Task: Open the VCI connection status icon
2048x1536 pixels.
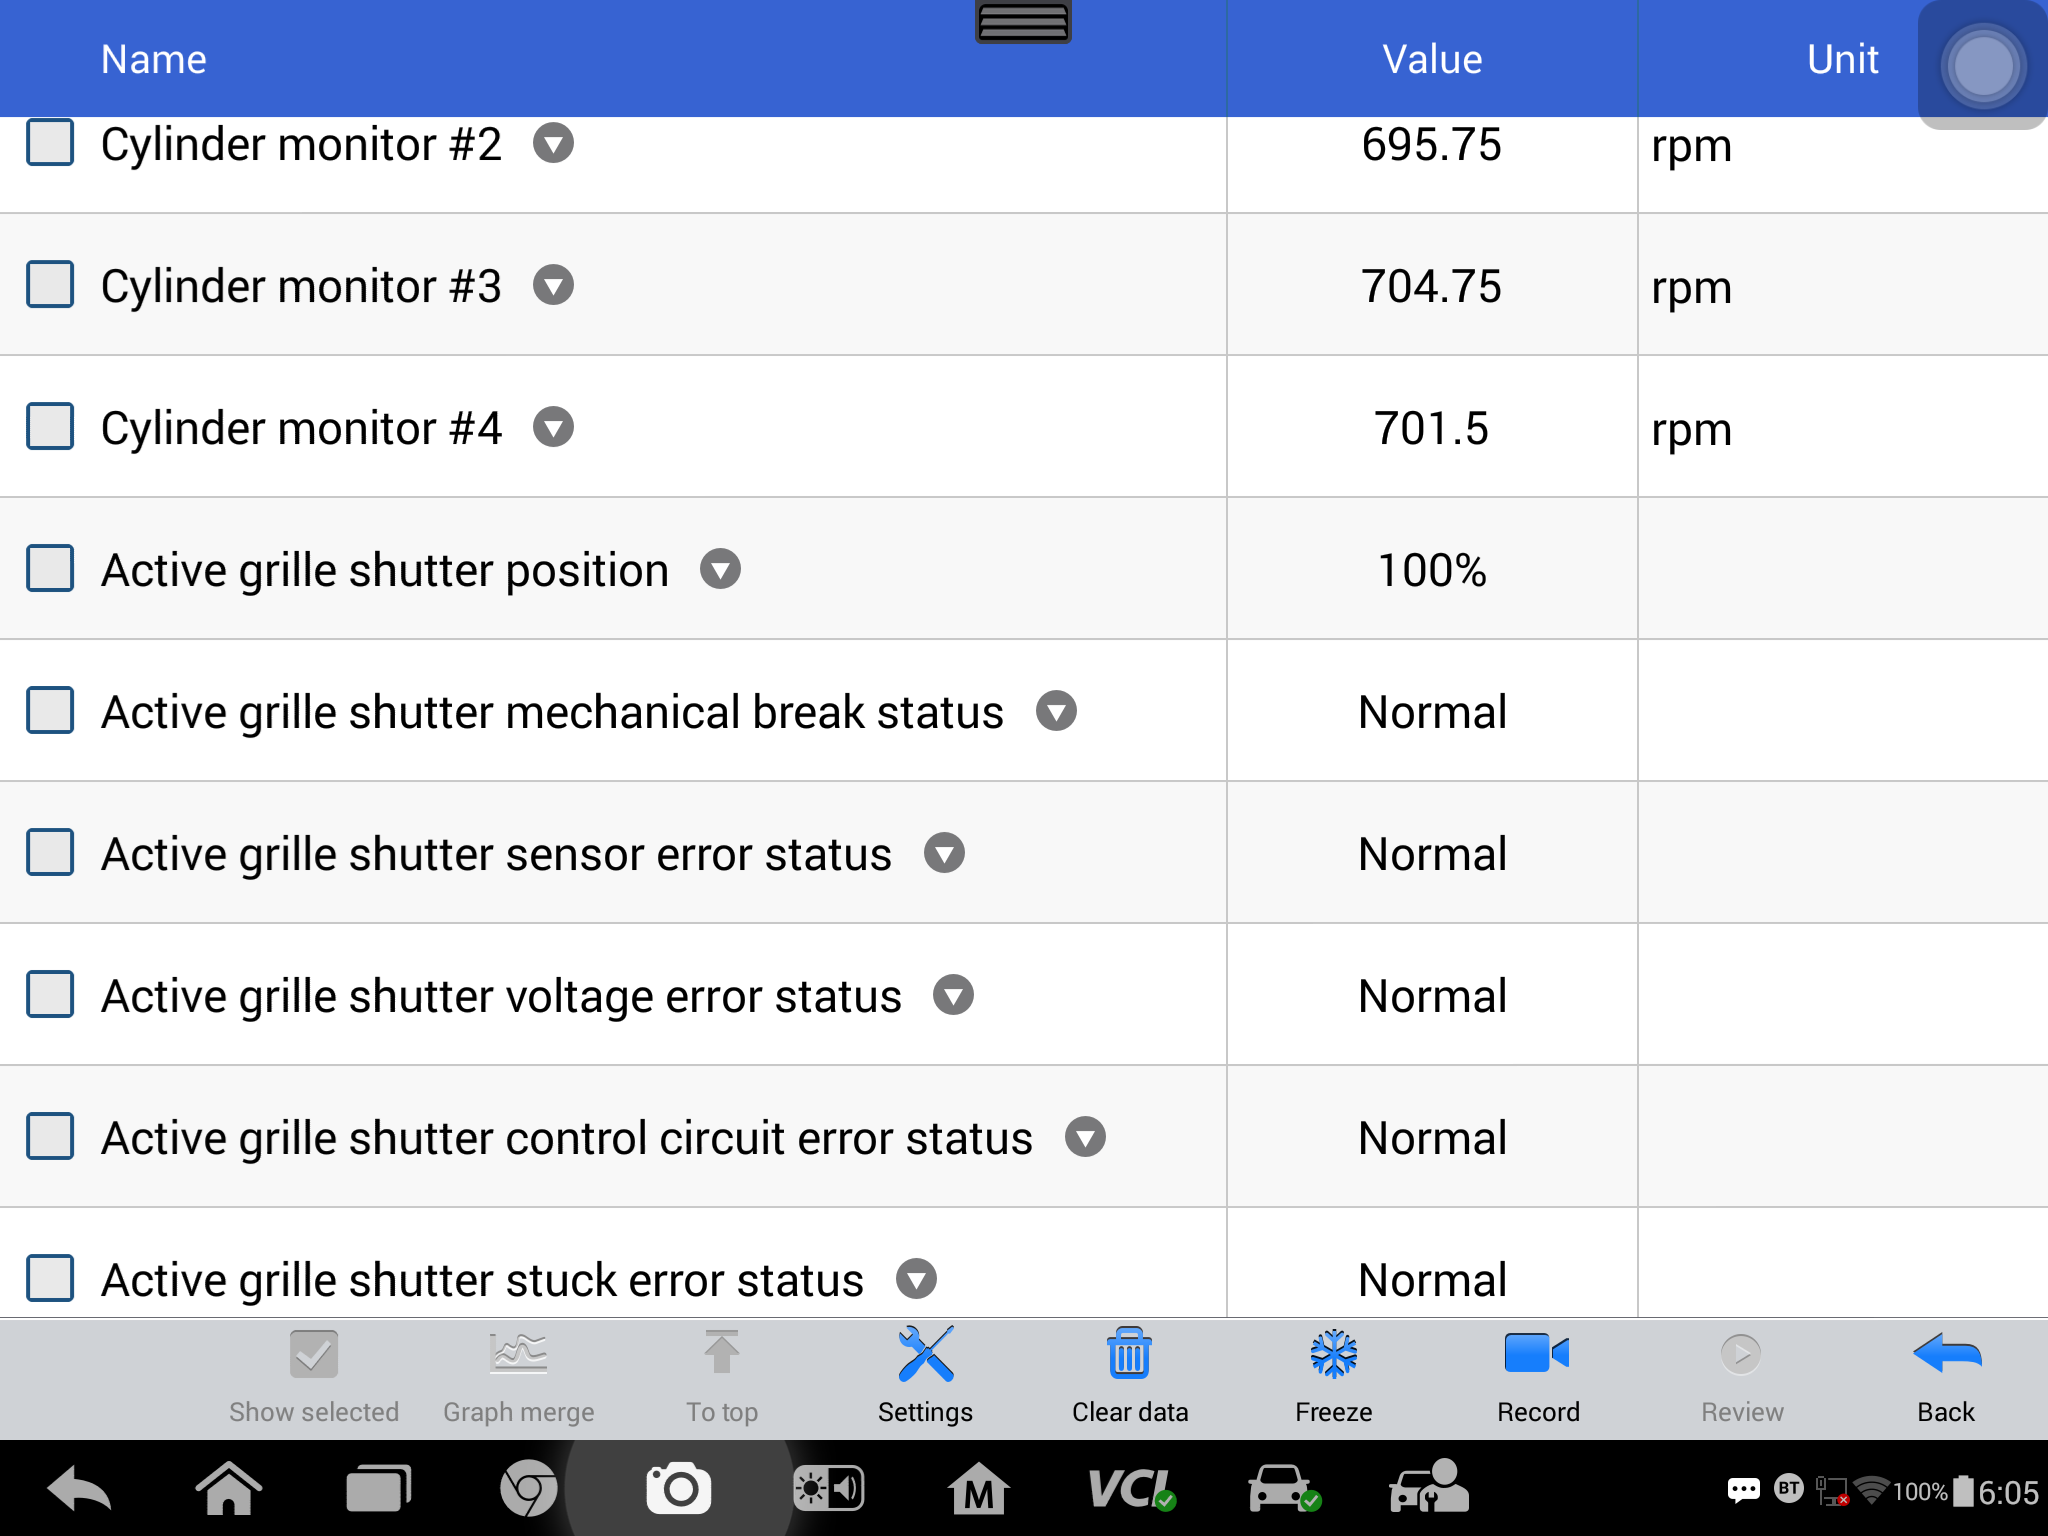Action: [x=1131, y=1489]
